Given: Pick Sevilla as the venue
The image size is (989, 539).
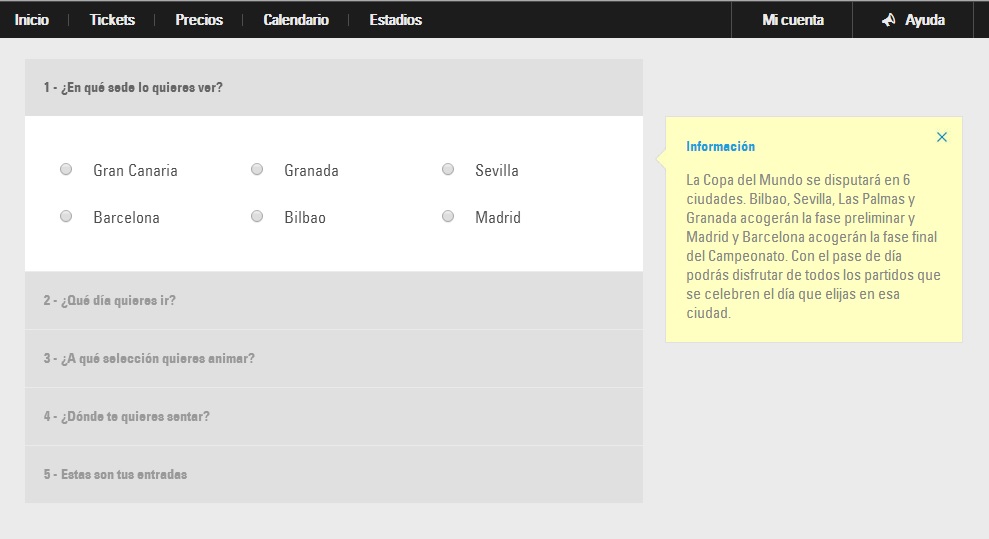Looking at the screenshot, I should click(x=448, y=170).
